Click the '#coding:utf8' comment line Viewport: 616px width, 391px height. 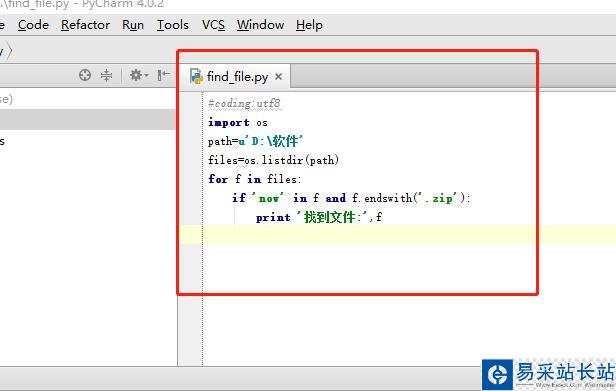pos(244,103)
